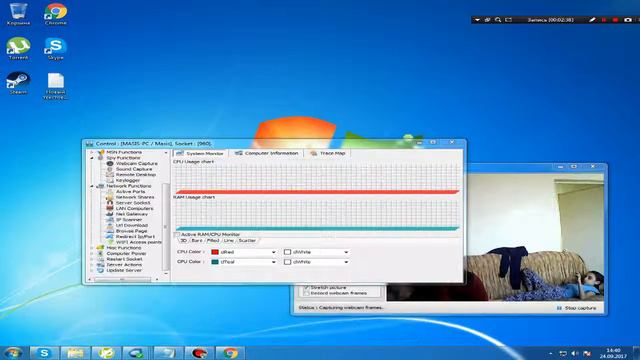The height and width of the screenshot is (360, 640).
Task: Click the volume icon in system tray
Action: coord(575,353)
